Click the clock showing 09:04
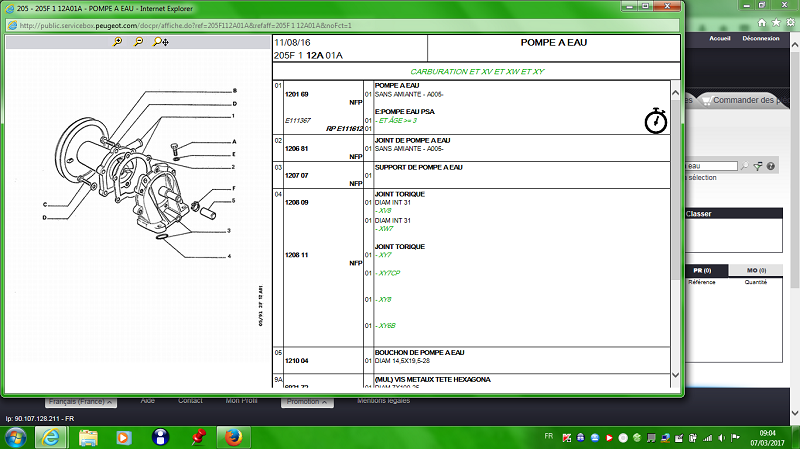 pyautogui.click(x=767, y=433)
